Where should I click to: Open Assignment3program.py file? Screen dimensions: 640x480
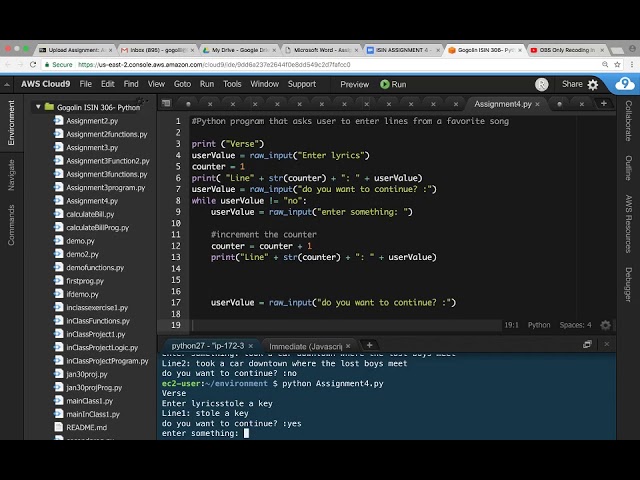click(106, 188)
